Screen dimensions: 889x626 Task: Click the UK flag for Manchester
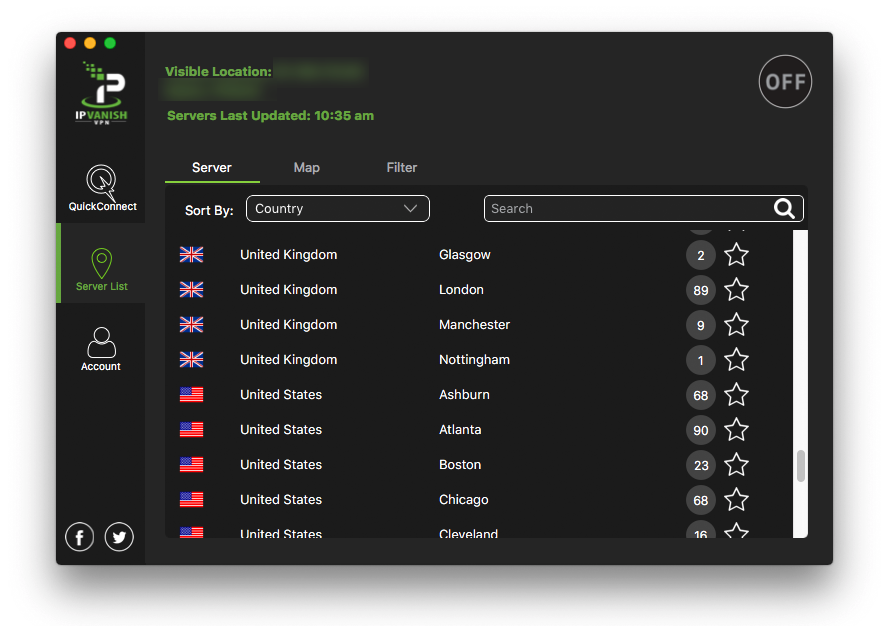point(192,325)
